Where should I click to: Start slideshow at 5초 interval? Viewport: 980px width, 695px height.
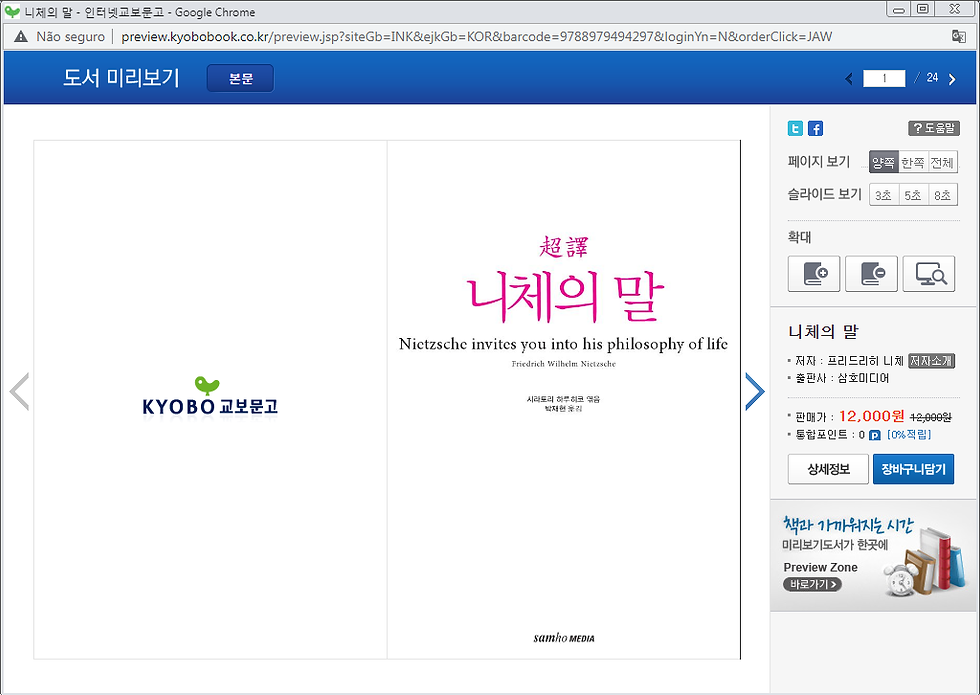click(x=913, y=195)
